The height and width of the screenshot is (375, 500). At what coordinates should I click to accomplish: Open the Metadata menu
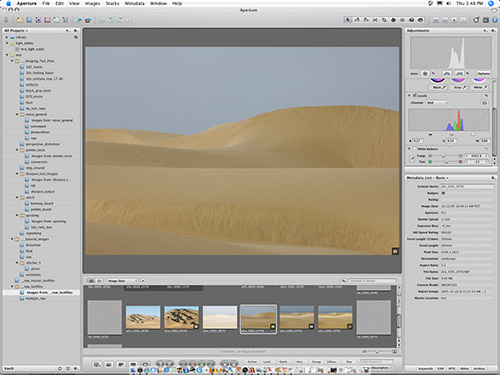tap(134, 3)
